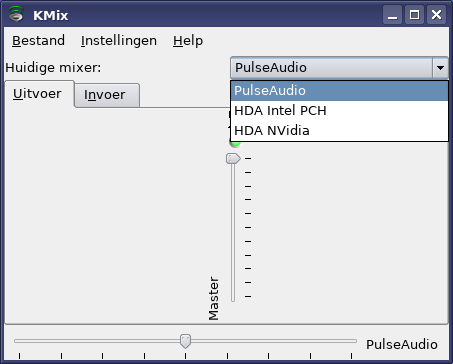The image size is (453, 364).
Task: Minimize the KMix window
Action: click(392, 15)
